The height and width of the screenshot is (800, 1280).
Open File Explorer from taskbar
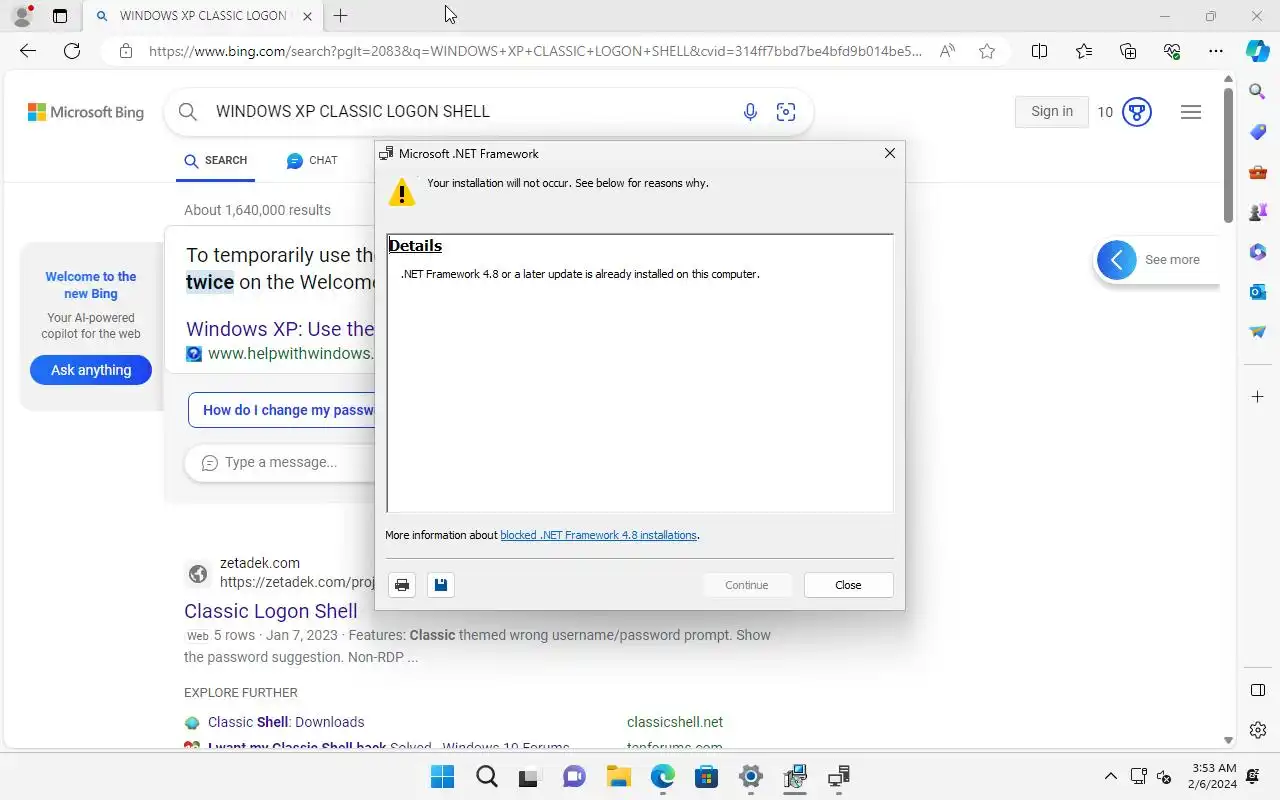pos(618,777)
